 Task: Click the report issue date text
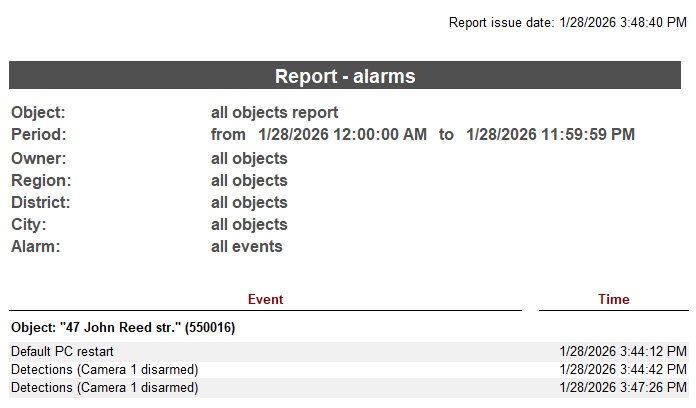(567, 22)
